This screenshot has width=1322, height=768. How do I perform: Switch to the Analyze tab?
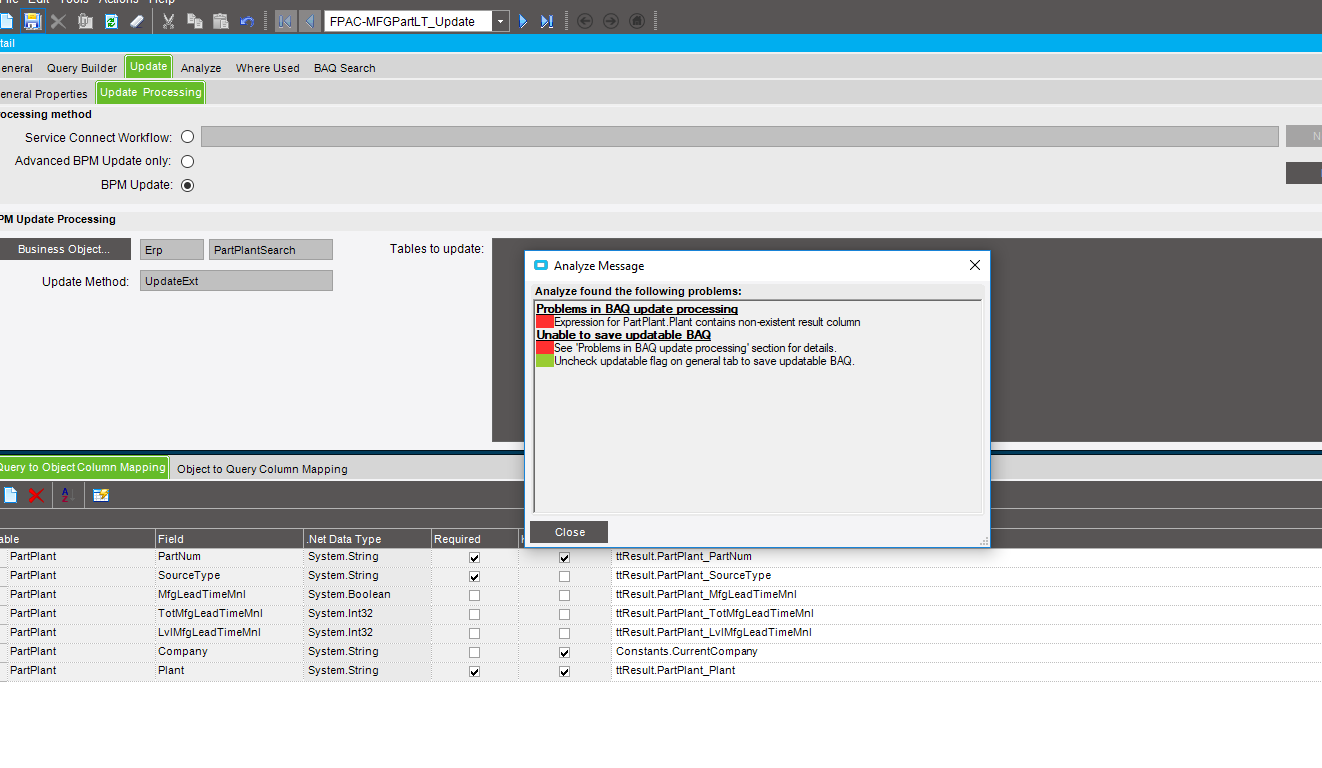click(x=201, y=68)
